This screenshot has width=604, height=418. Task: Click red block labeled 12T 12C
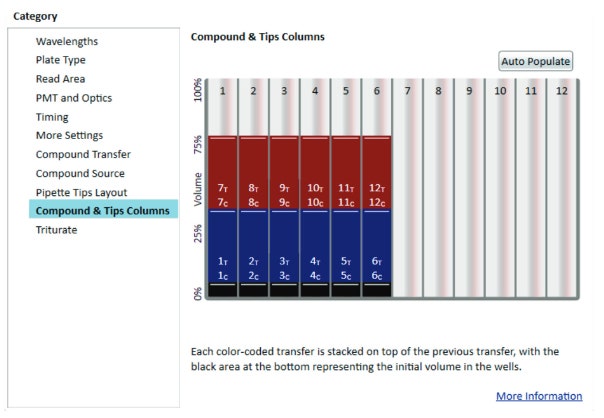pos(377,173)
